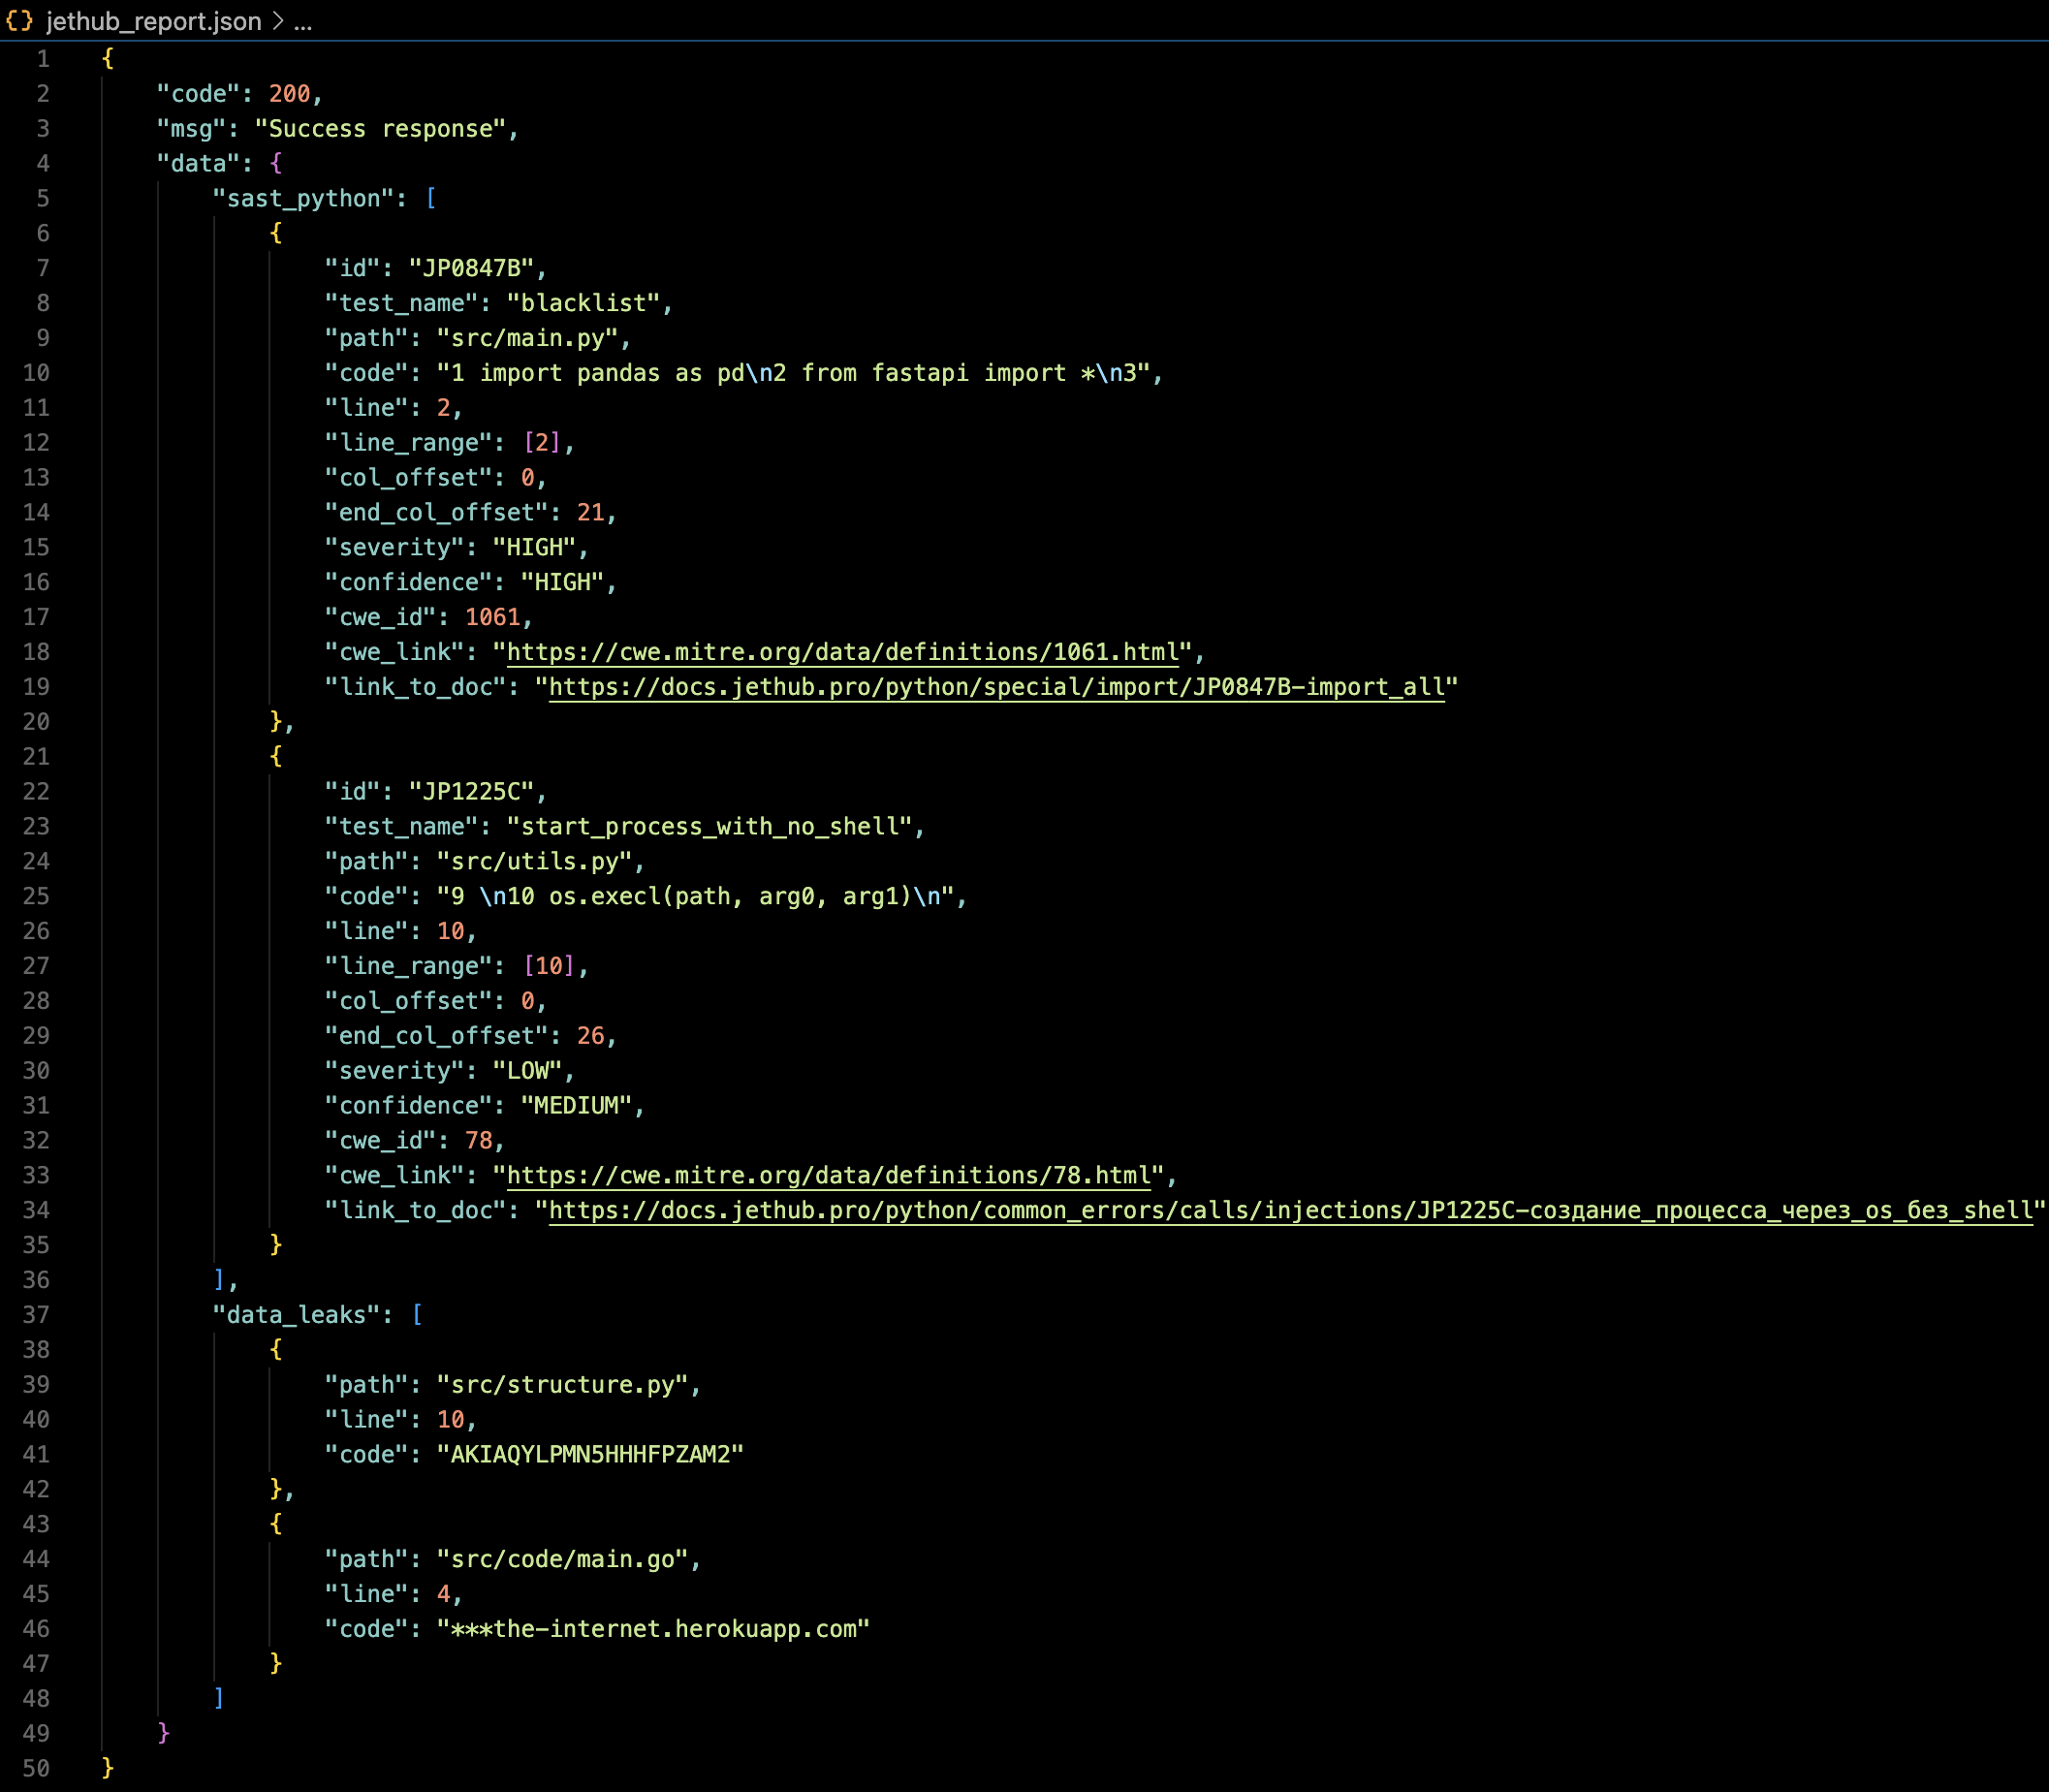The height and width of the screenshot is (1792, 2049).
Task: Click line number 50 in the gutter
Action: click(36, 1768)
